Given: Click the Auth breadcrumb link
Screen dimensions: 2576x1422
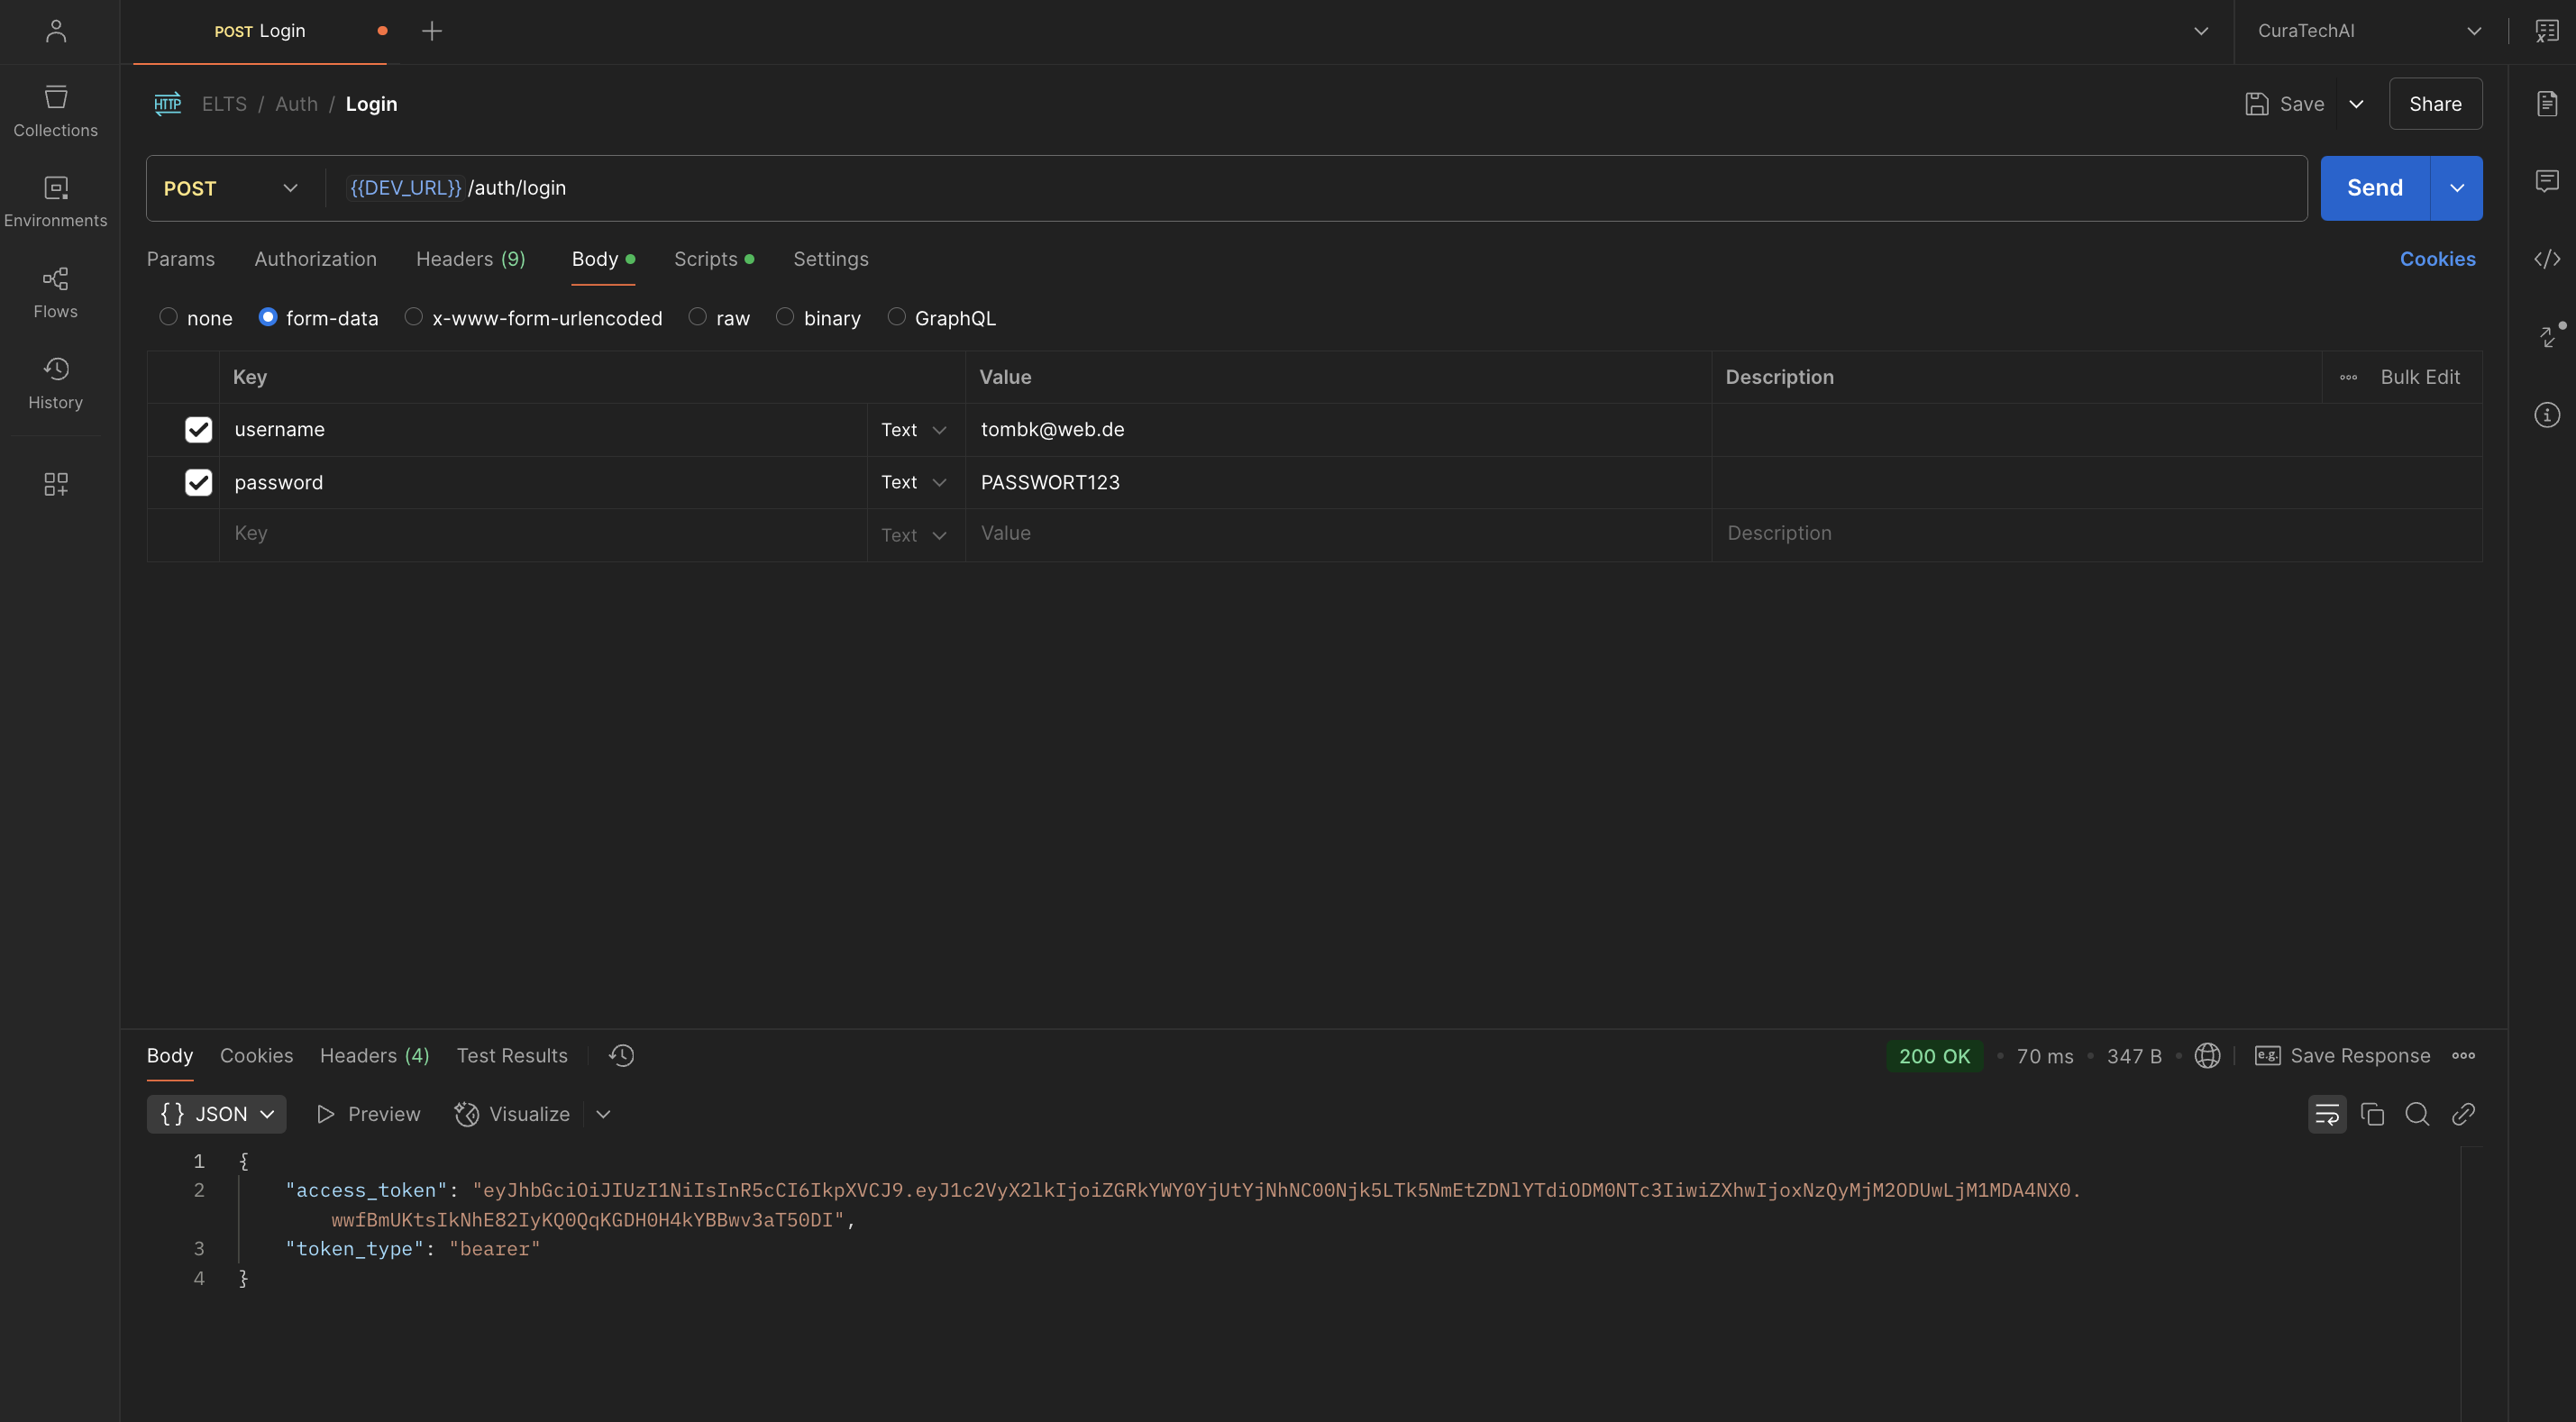Looking at the screenshot, I should point(297,104).
